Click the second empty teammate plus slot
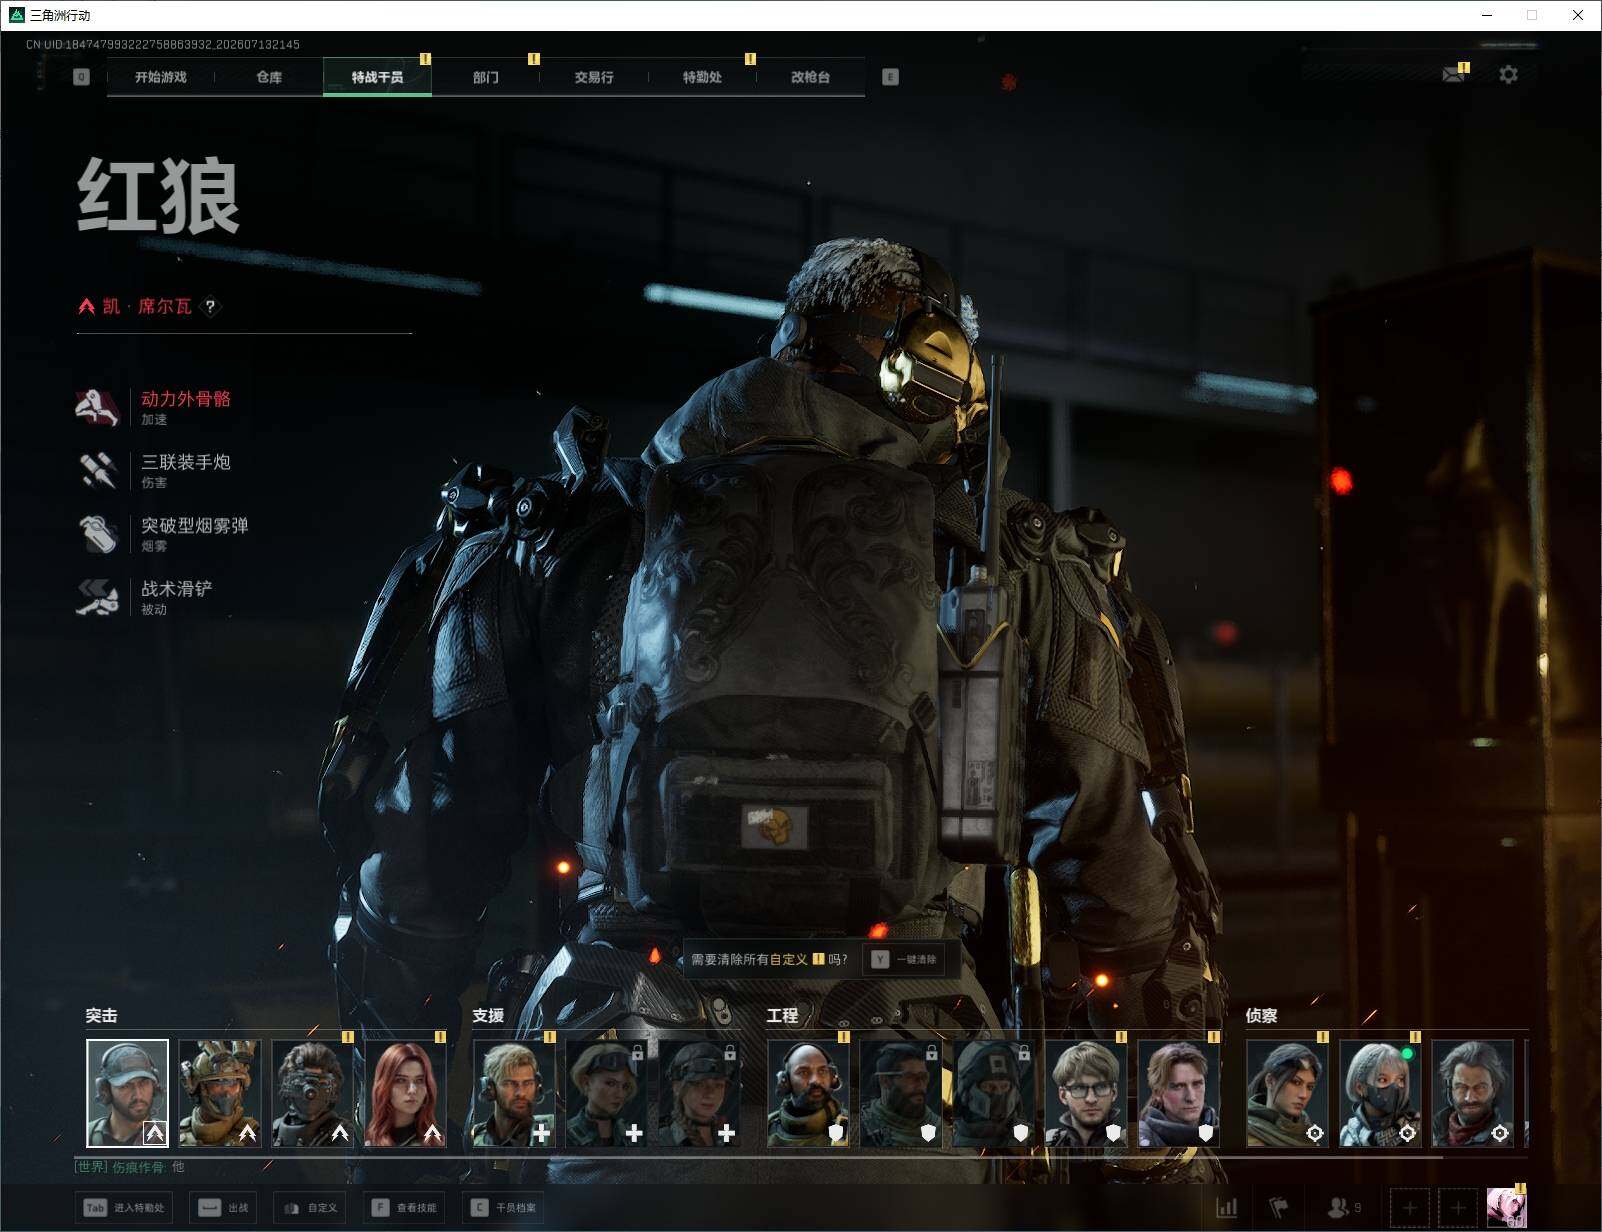 pyautogui.click(x=1457, y=1208)
